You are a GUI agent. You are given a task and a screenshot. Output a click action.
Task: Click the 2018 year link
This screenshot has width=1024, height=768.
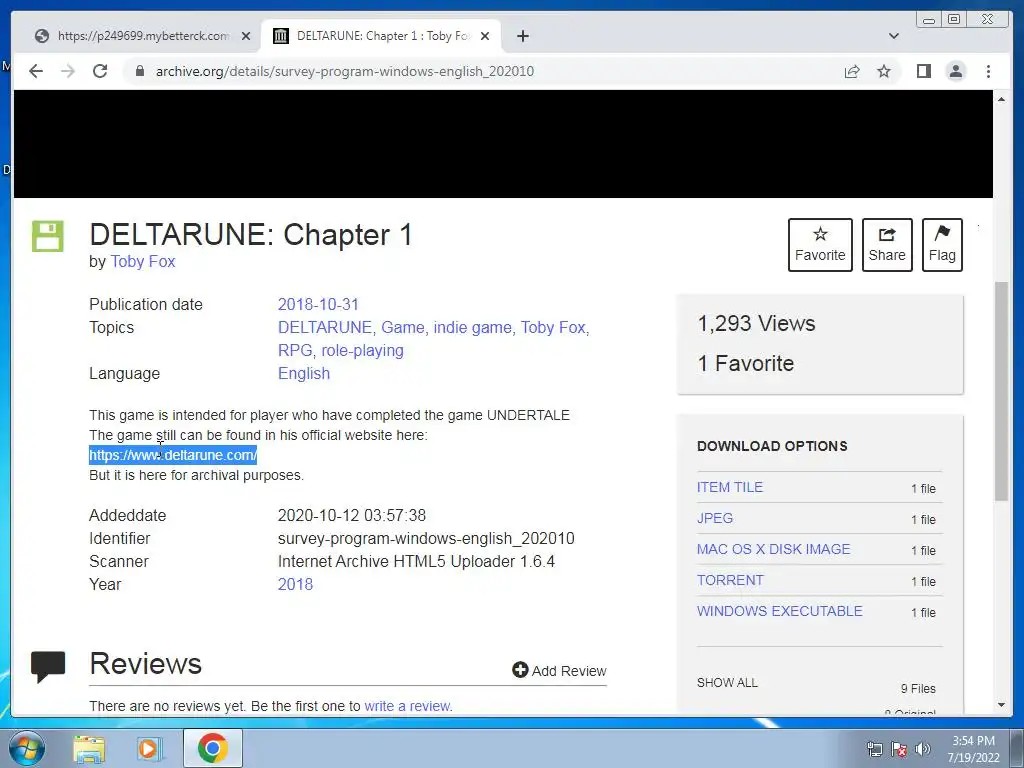click(295, 584)
